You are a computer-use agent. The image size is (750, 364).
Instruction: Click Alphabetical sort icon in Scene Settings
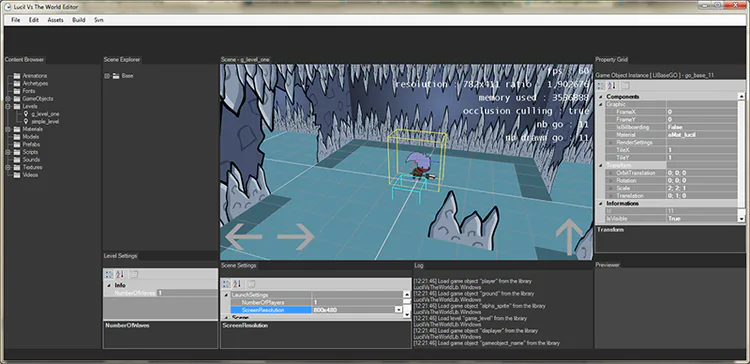237,284
